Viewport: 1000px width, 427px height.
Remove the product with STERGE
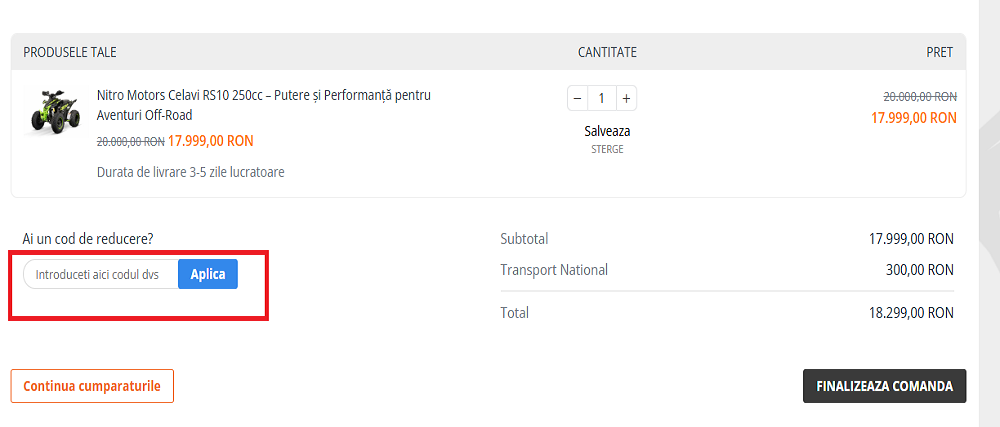[607, 149]
